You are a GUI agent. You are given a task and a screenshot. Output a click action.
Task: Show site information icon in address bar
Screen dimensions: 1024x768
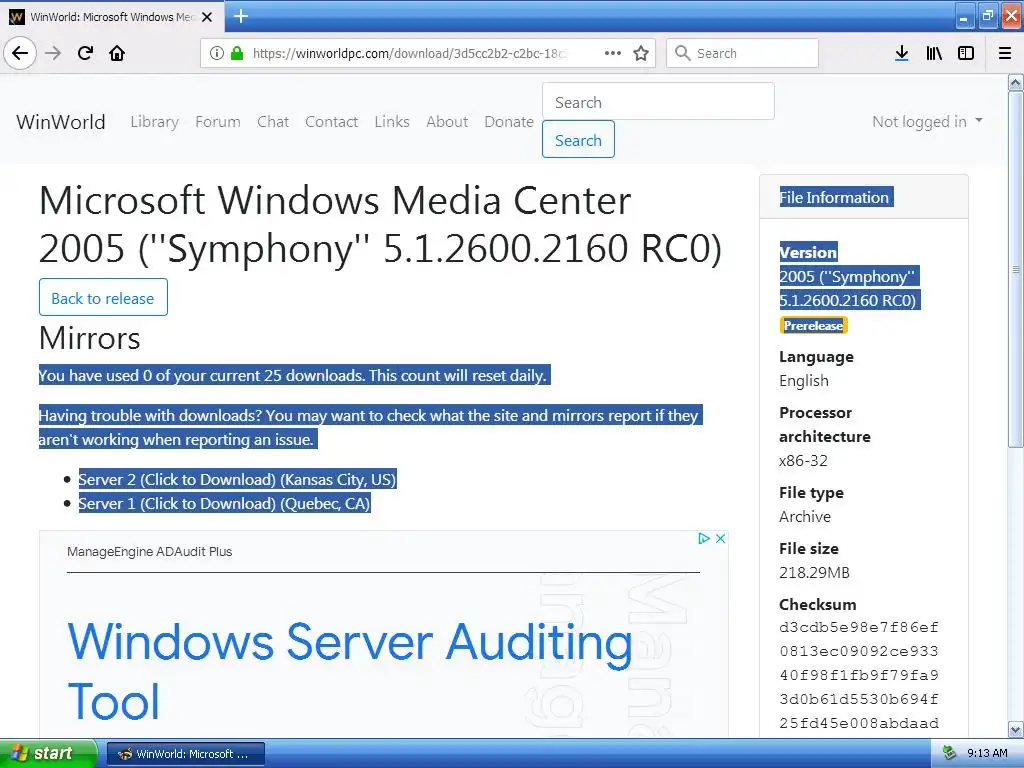(x=216, y=53)
